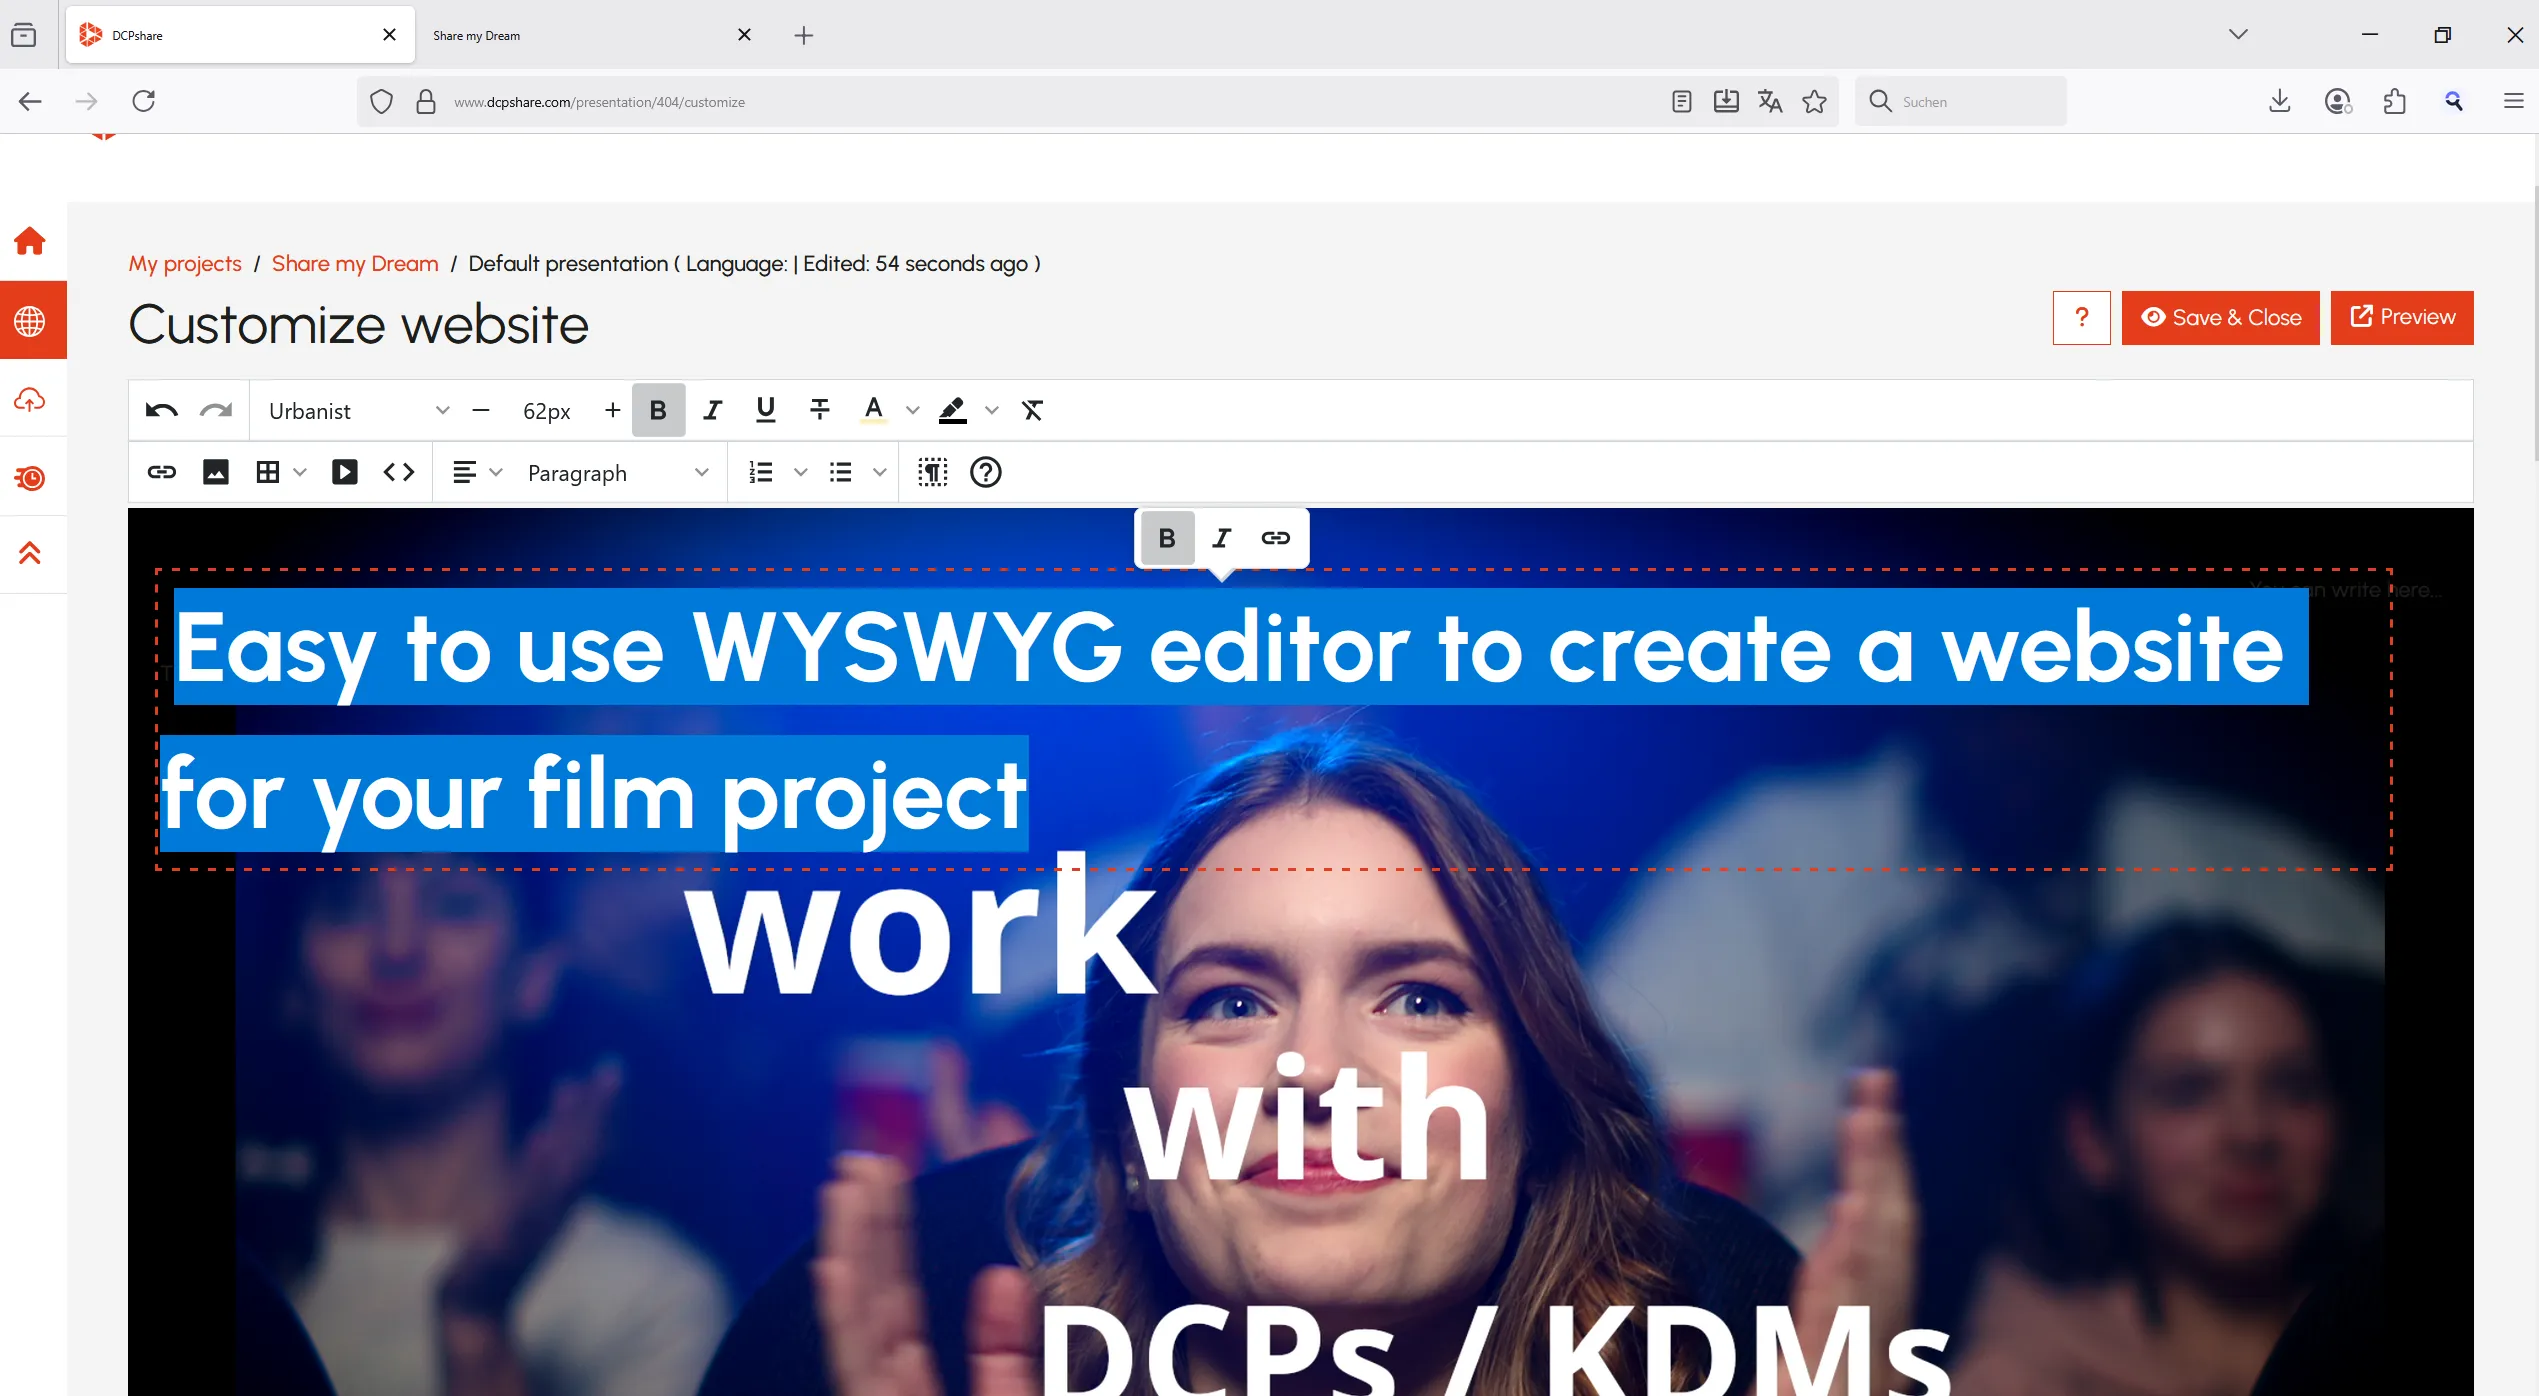Toggle show blocks icon in toolbar
This screenshot has width=2539, height=1396.
[932, 472]
